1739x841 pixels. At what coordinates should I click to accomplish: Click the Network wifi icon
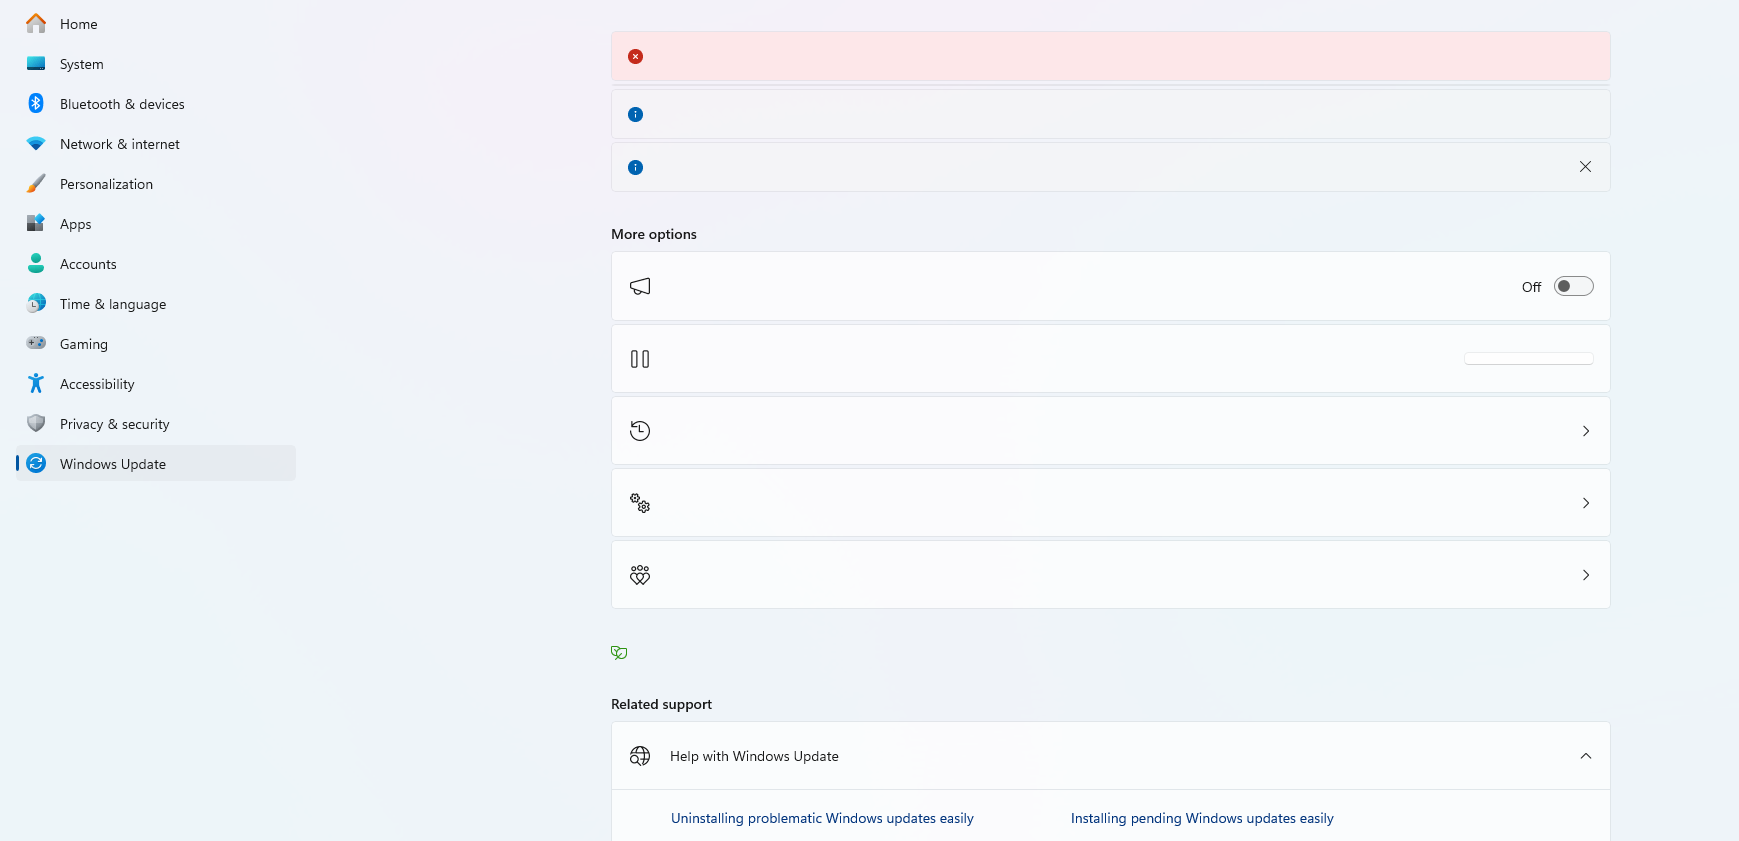[x=36, y=144]
